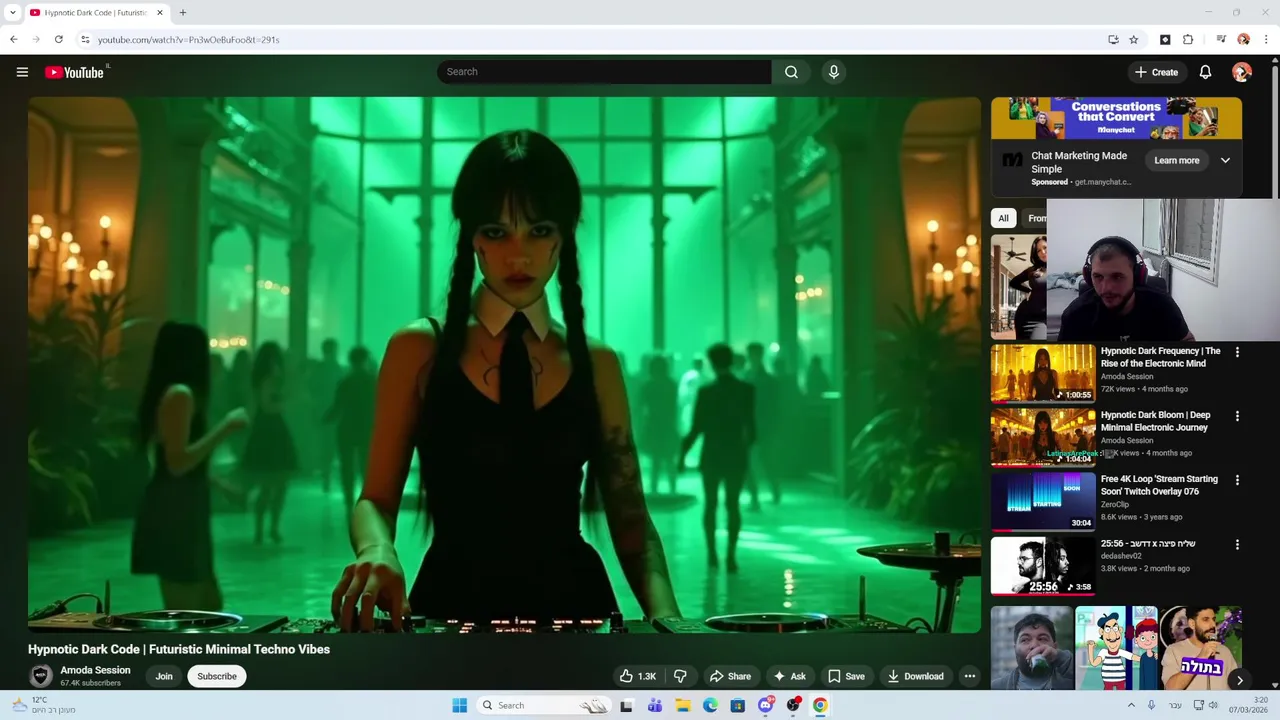Screen dimensions: 1280x720
Task: Open Chrome extensions puzzle icon
Action: click(1188, 40)
